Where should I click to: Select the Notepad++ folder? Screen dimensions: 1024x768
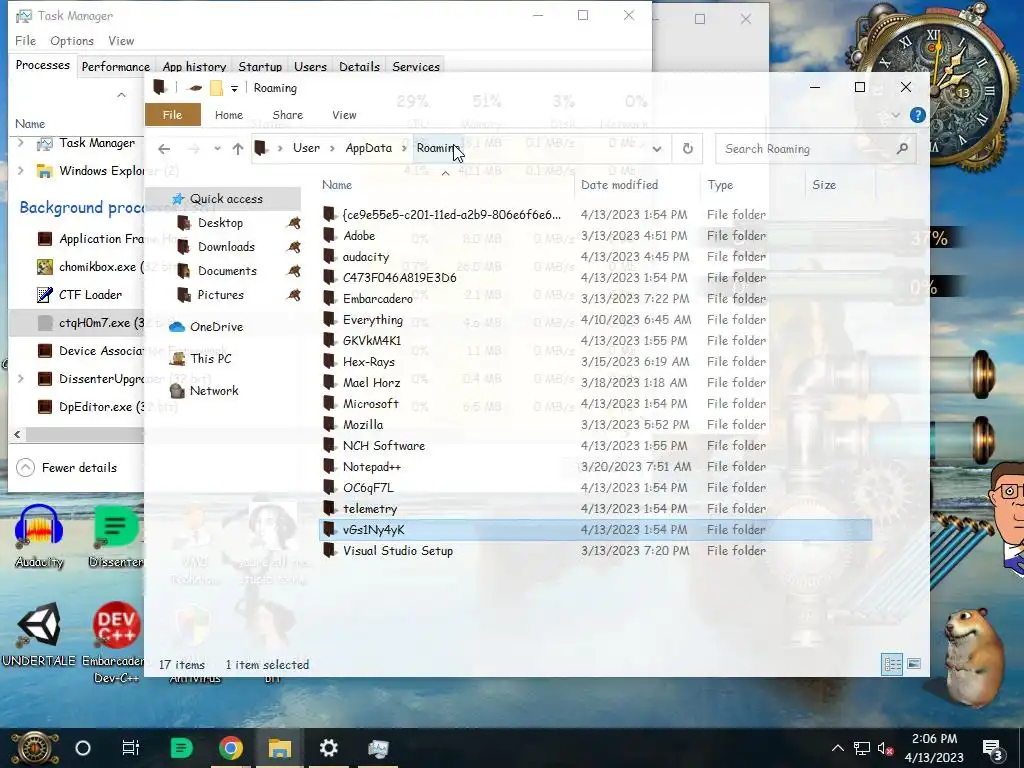(x=372, y=467)
